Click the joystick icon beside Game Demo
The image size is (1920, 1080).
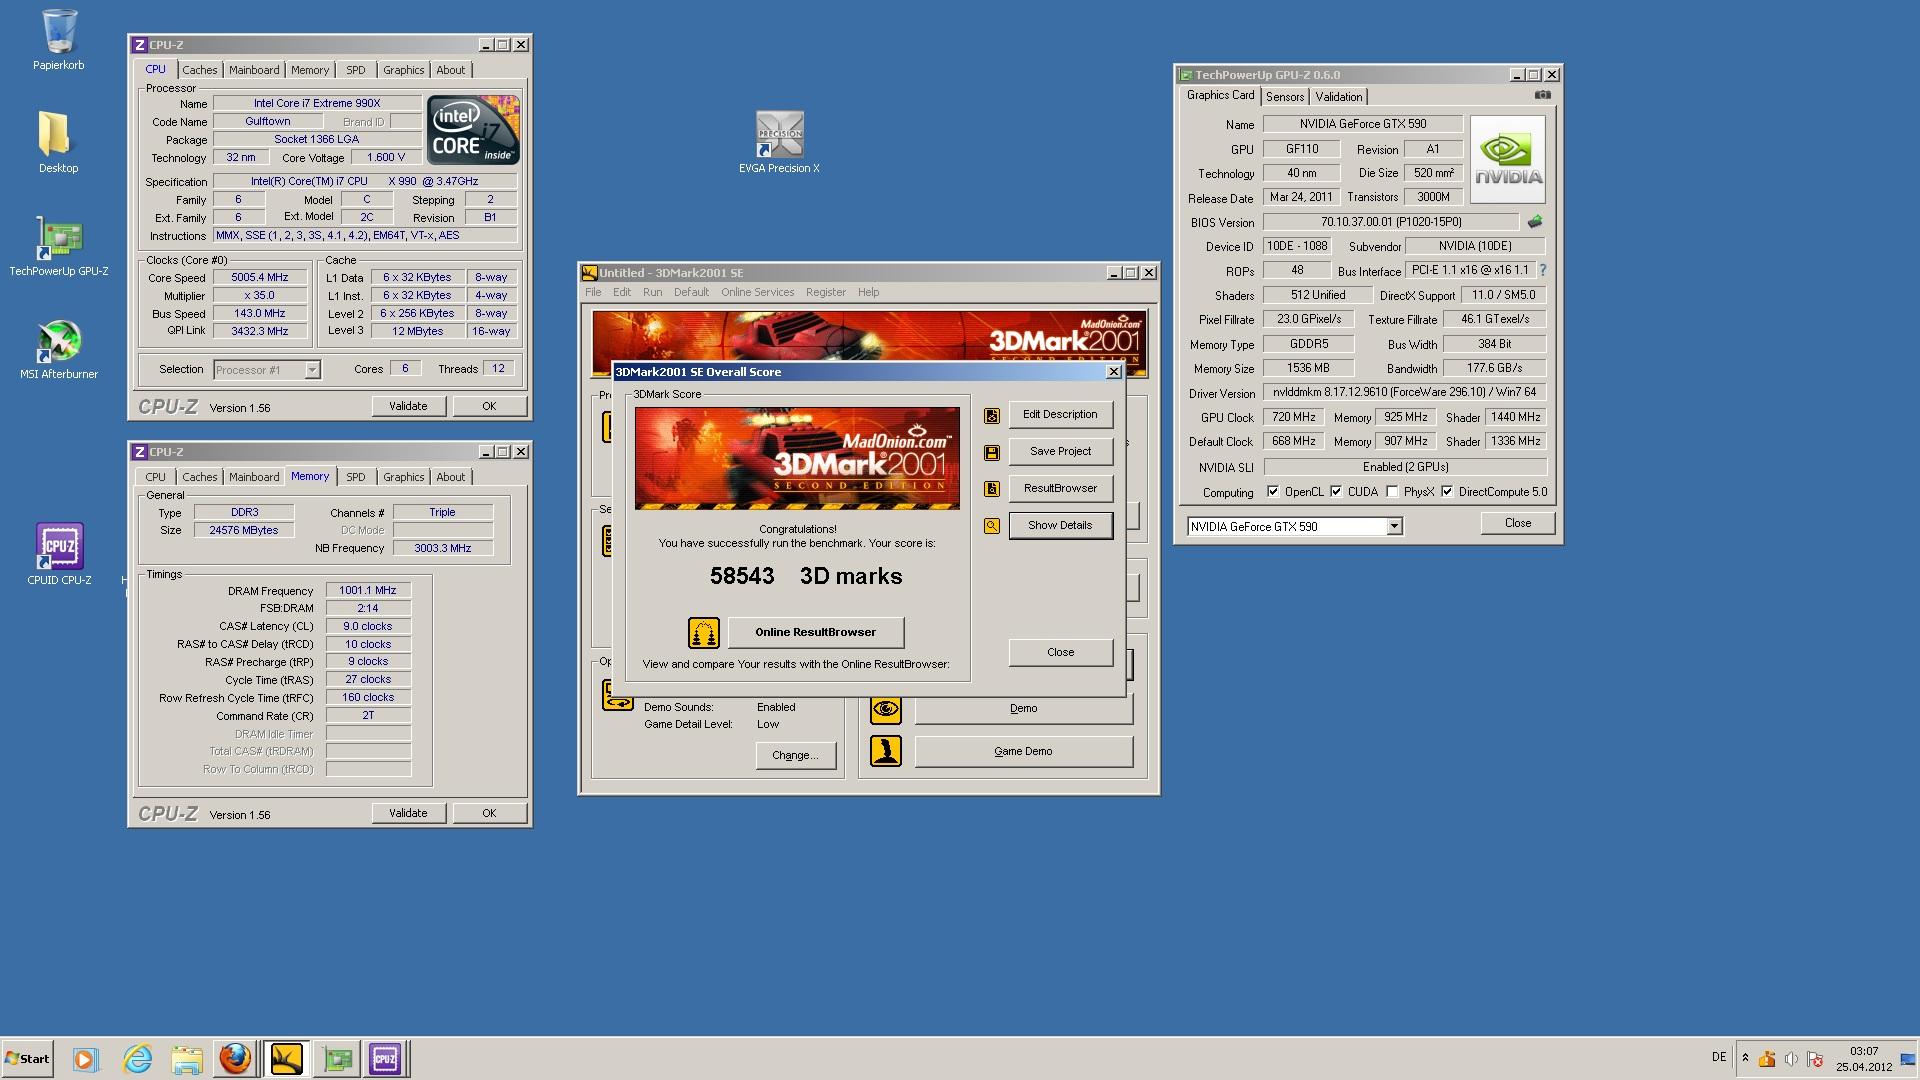(x=886, y=751)
